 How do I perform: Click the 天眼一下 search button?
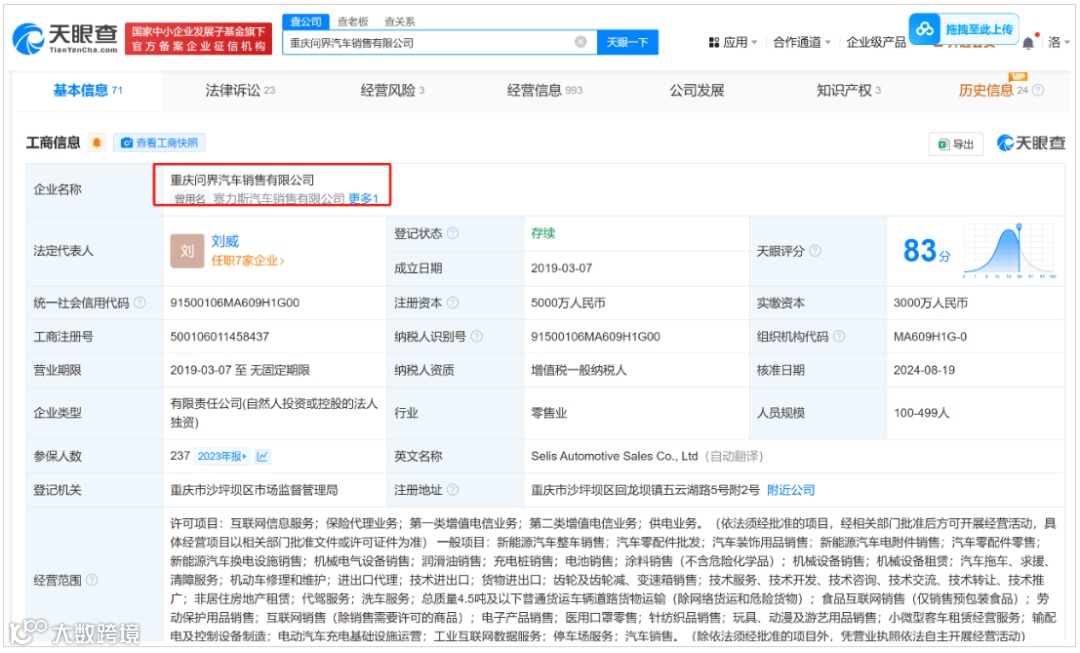point(627,42)
